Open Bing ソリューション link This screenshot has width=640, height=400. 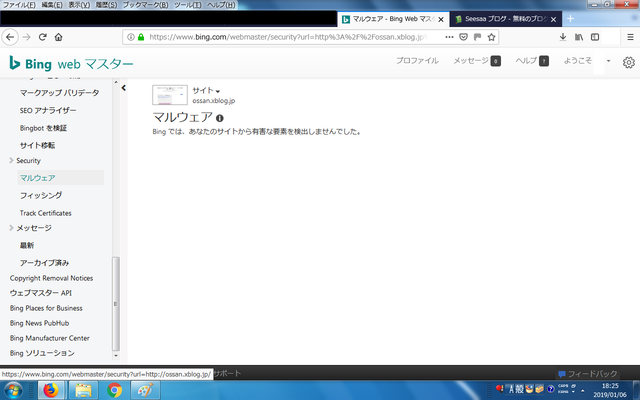pos(42,353)
